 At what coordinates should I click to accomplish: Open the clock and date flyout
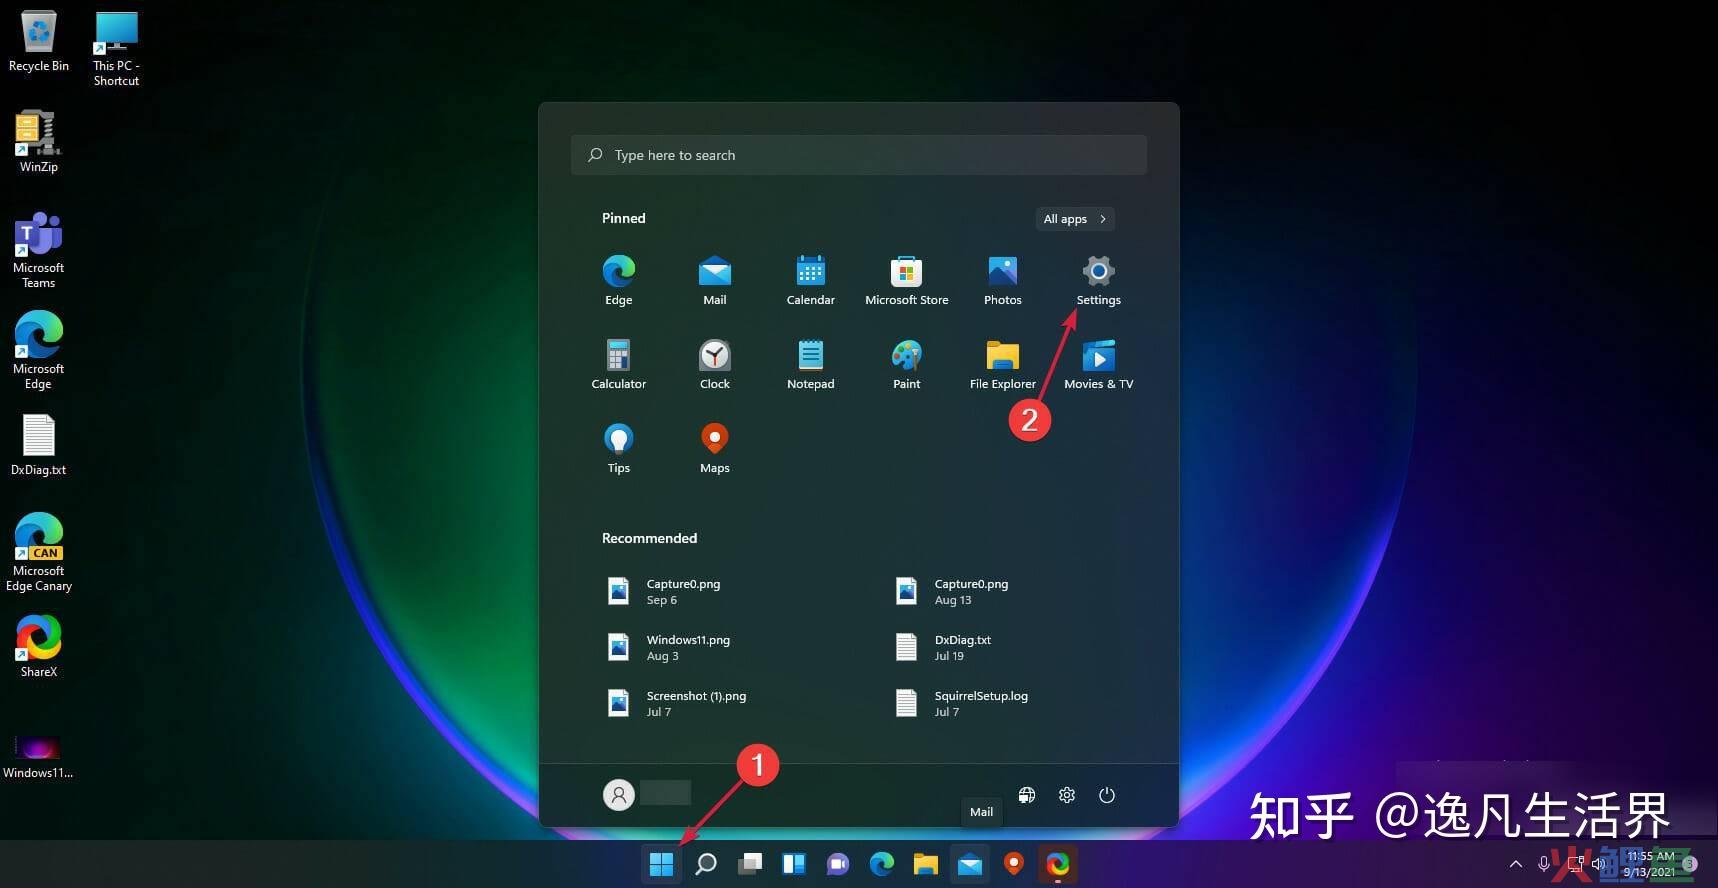click(x=1649, y=864)
